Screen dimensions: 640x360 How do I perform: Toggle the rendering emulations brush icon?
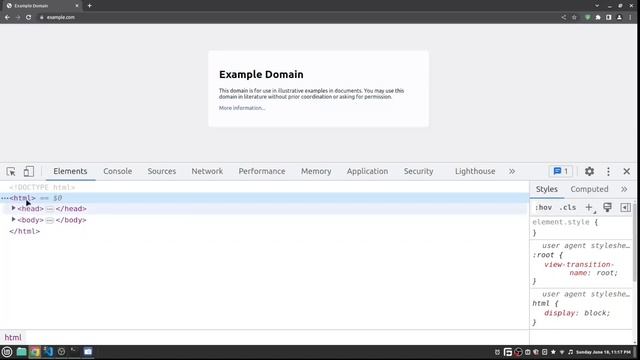pyautogui.click(x=607, y=207)
